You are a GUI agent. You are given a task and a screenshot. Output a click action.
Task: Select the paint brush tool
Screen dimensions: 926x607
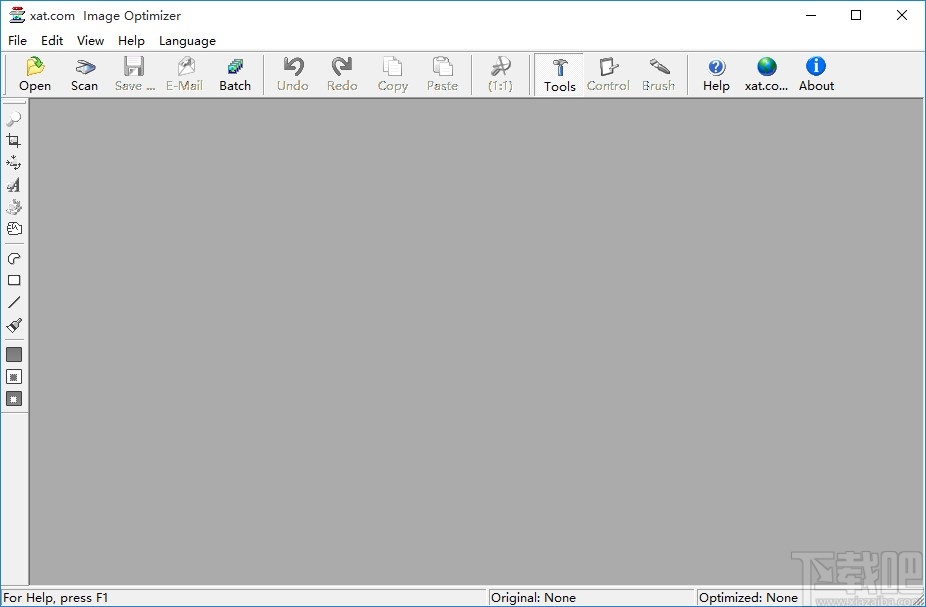[14, 325]
